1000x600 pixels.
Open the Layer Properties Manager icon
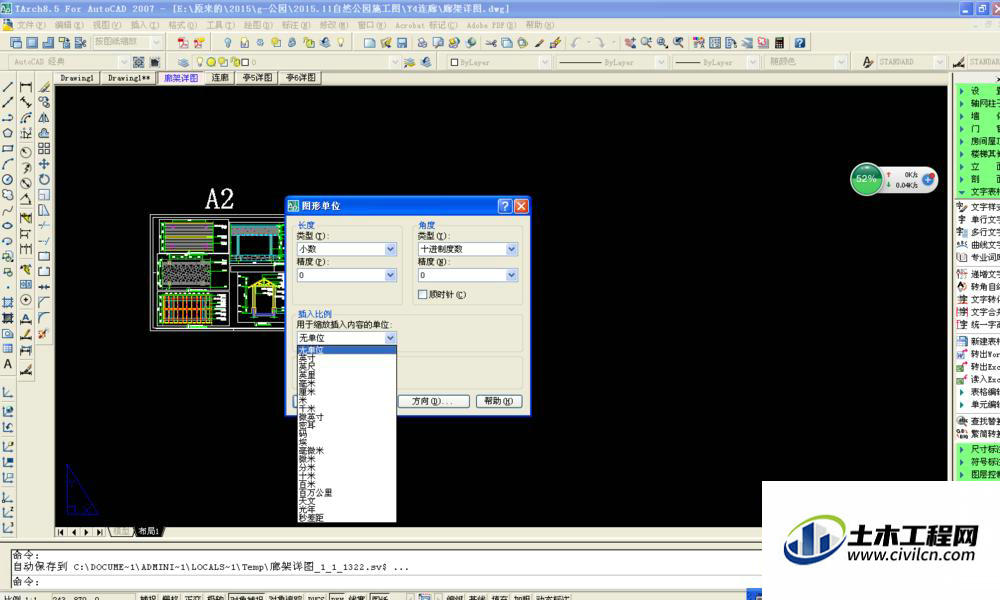(183, 62)
